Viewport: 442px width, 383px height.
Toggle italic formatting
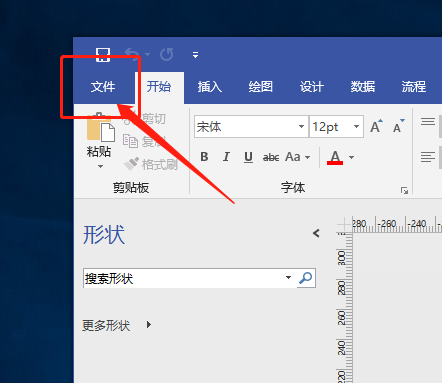click(x=226, y=157)
